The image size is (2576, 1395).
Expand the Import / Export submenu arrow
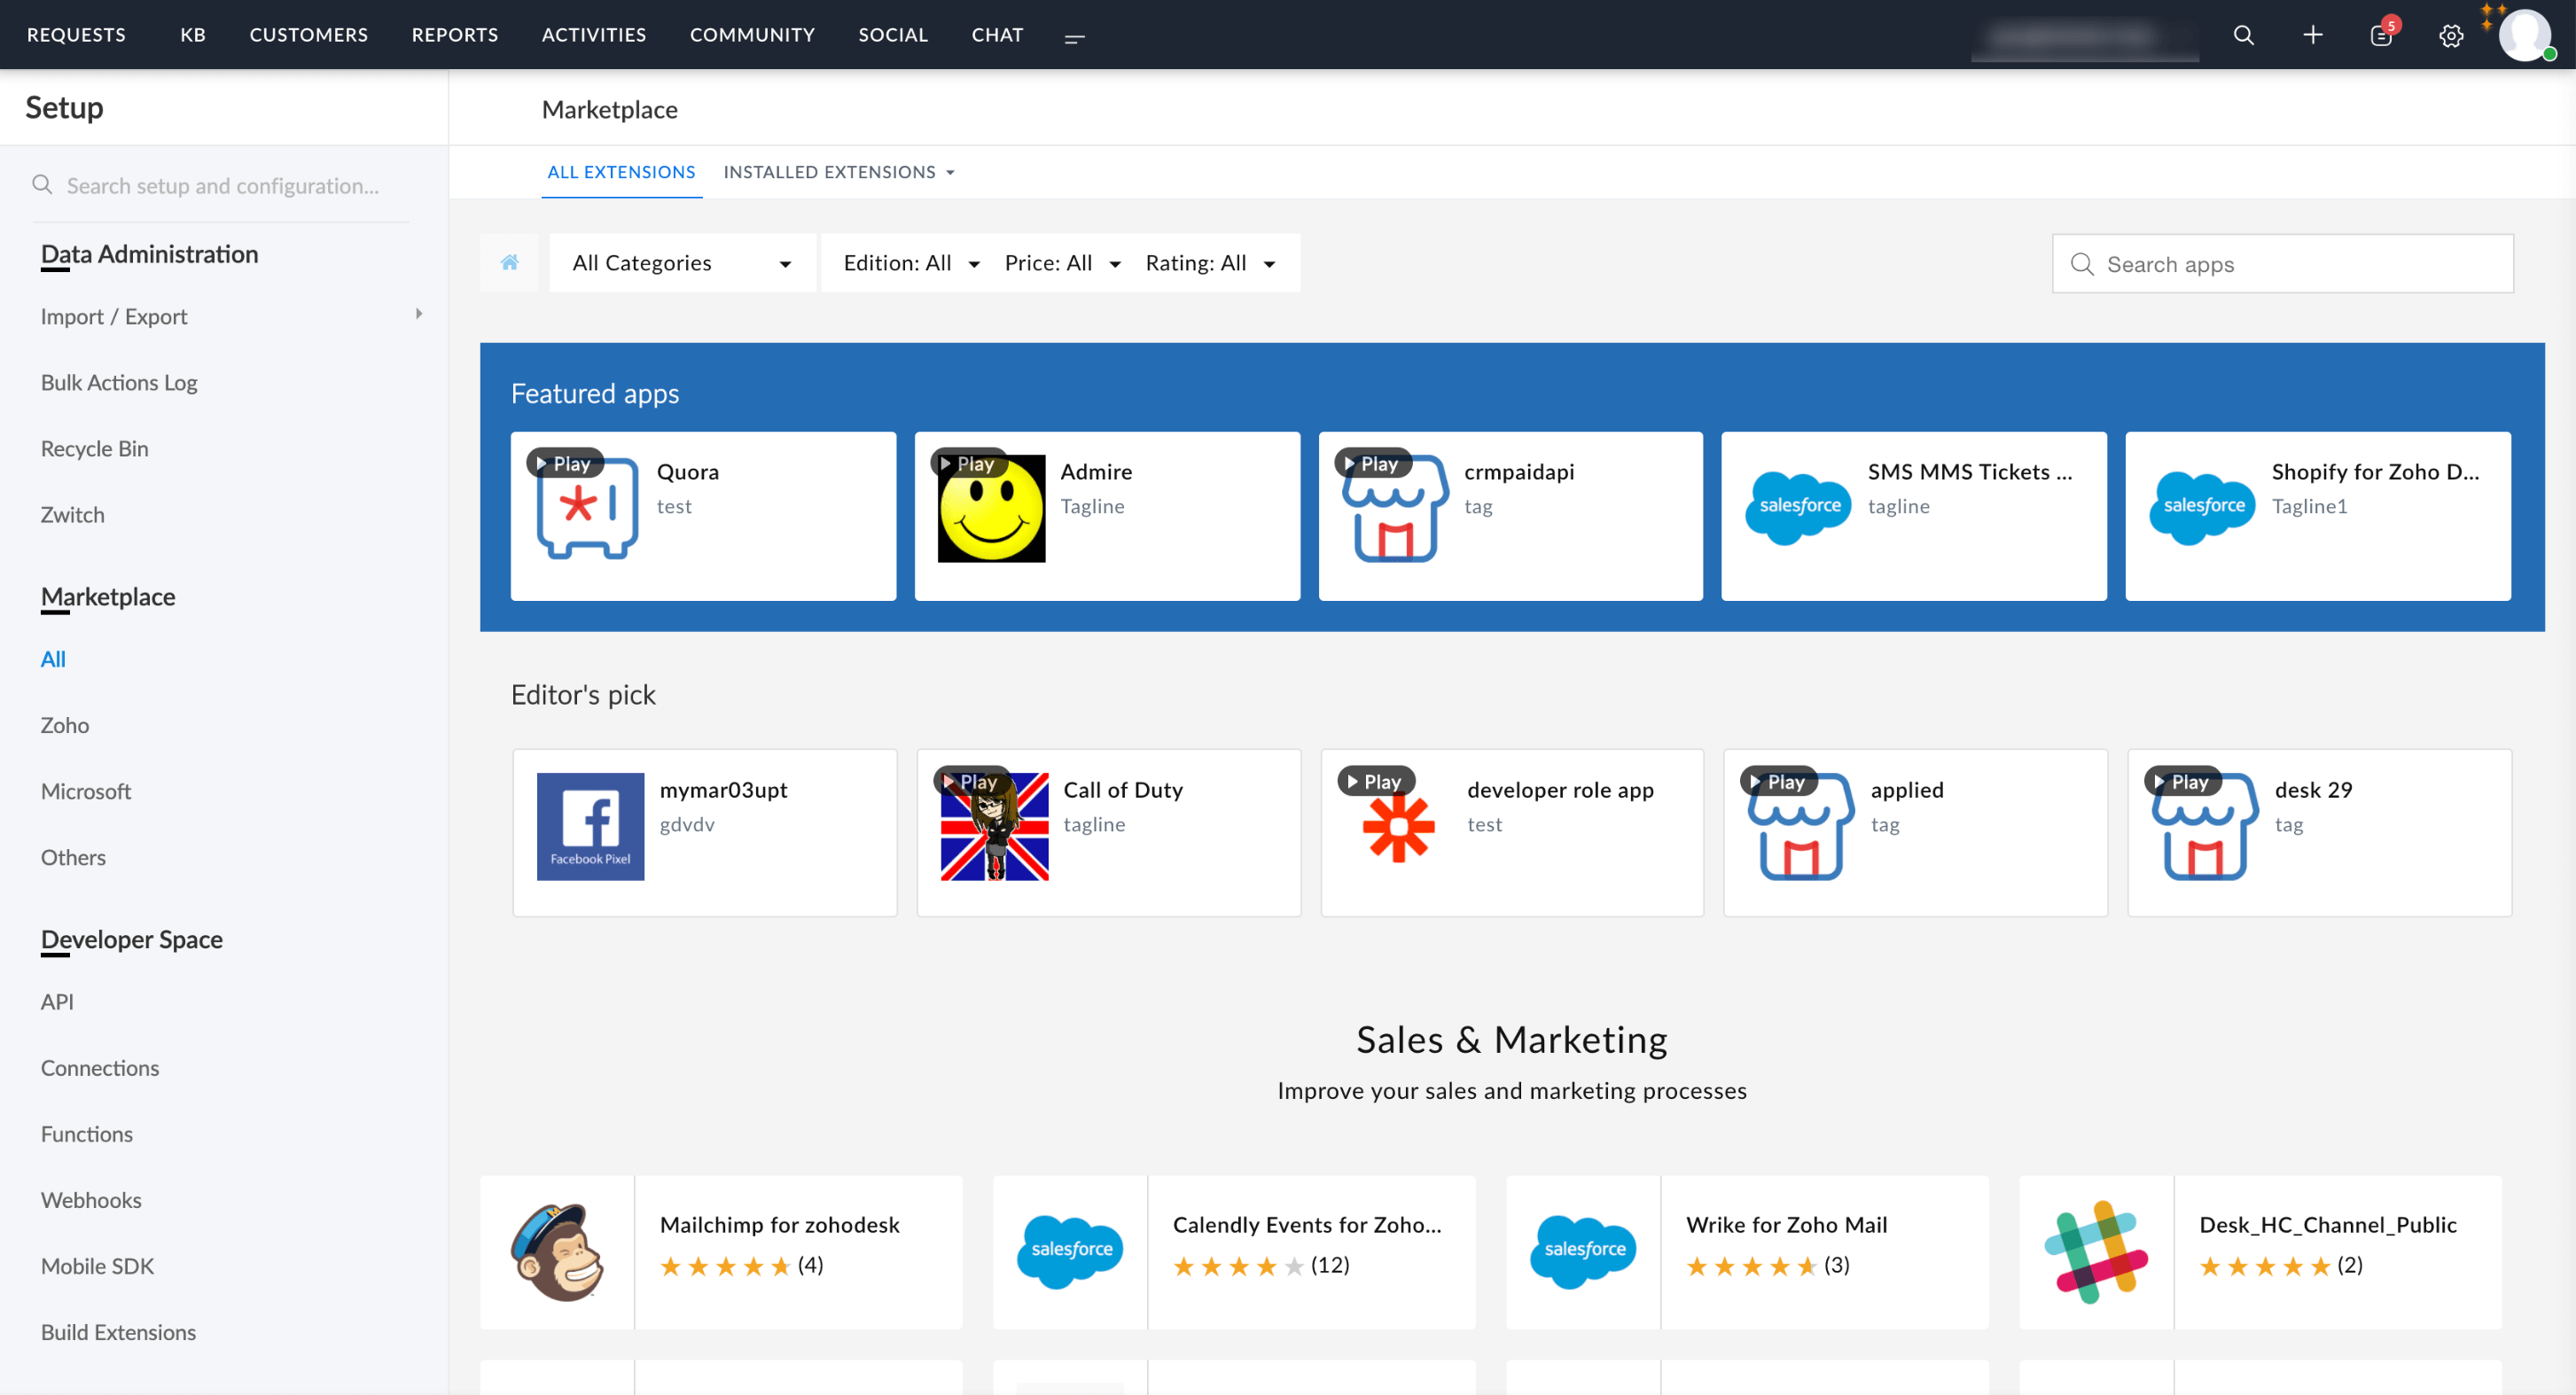[x=418, y=314]
